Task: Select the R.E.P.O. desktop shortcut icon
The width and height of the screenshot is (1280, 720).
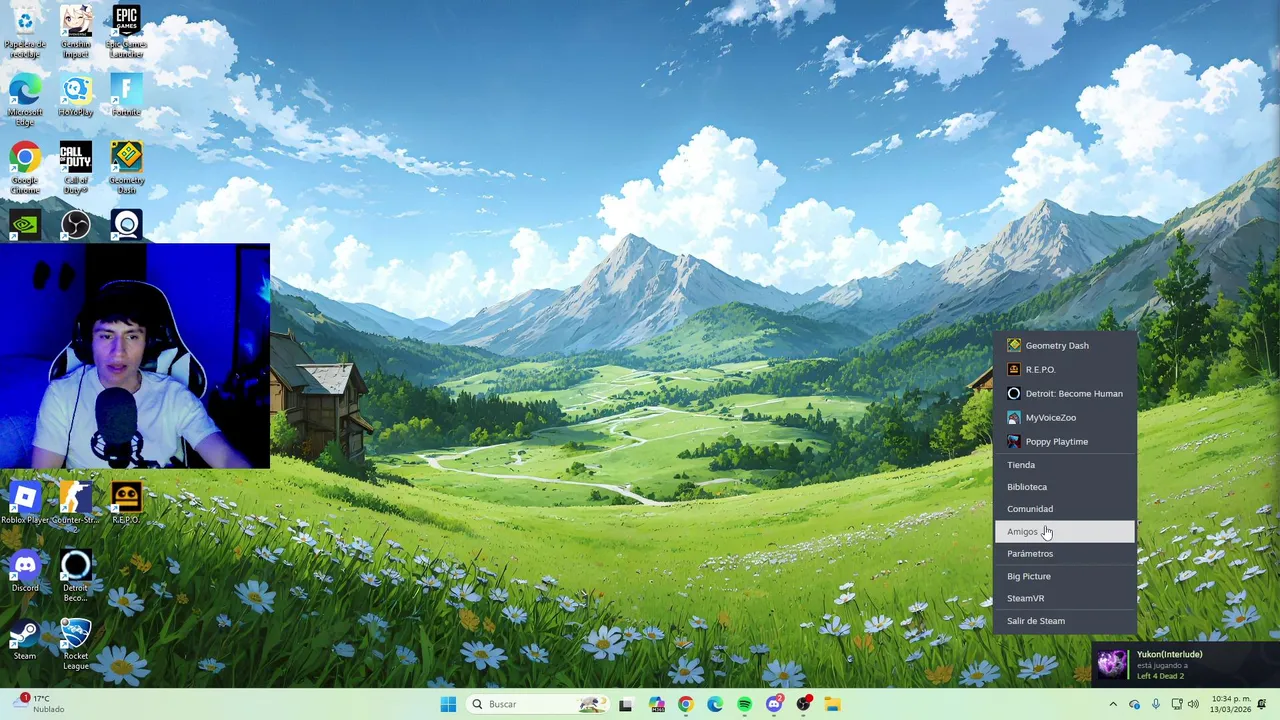Action: tap(126, 503)
